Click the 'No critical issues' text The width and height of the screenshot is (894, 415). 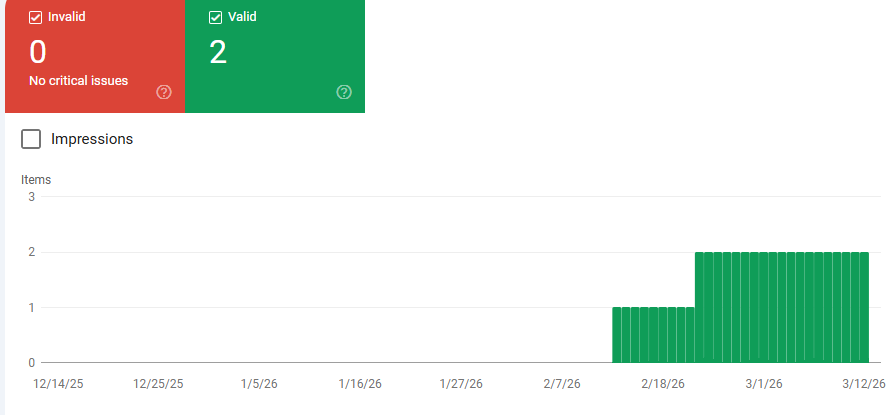pos(79,80)
